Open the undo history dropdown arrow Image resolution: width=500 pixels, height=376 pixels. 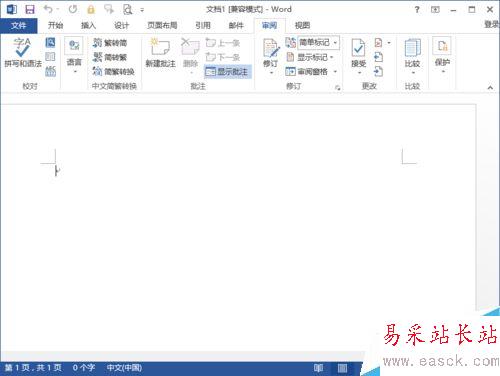[x=57, y=9]
